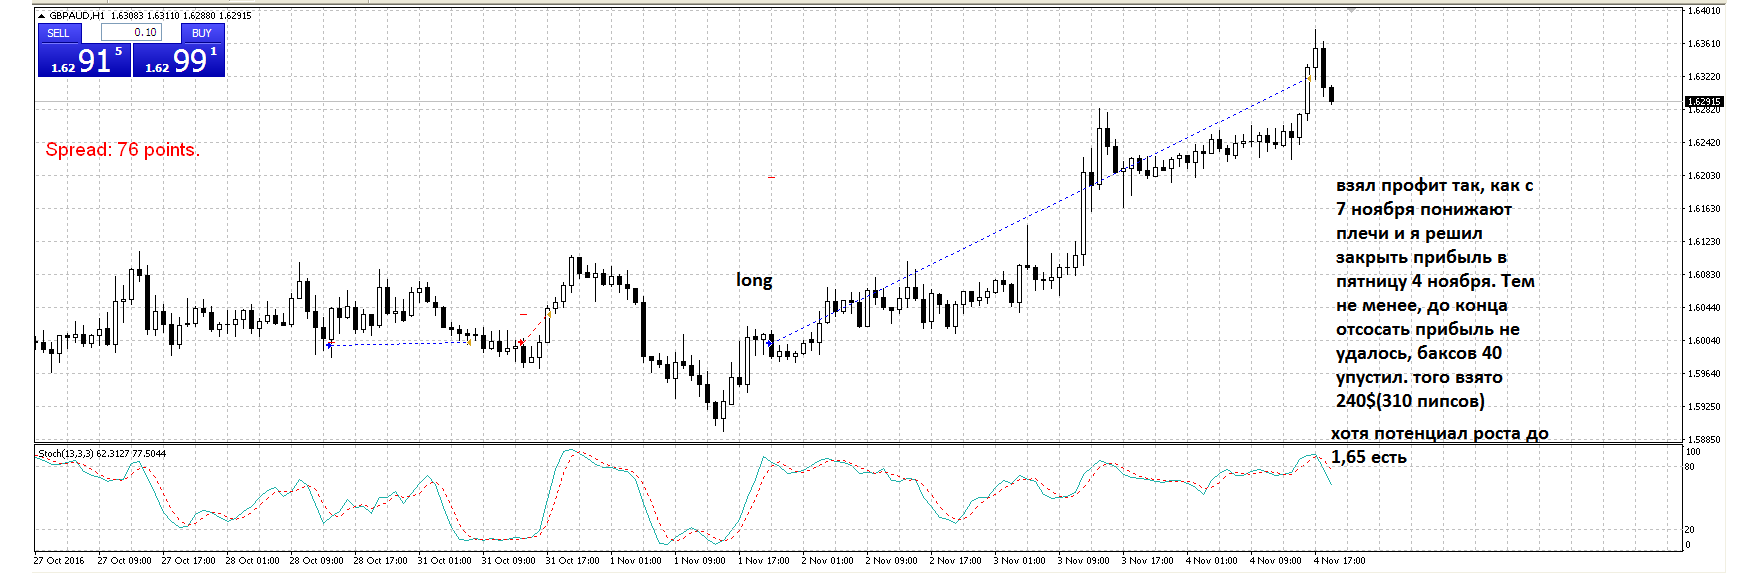
Task: Click the gray chart shift triangle marker
Action: coord(1351,10)
